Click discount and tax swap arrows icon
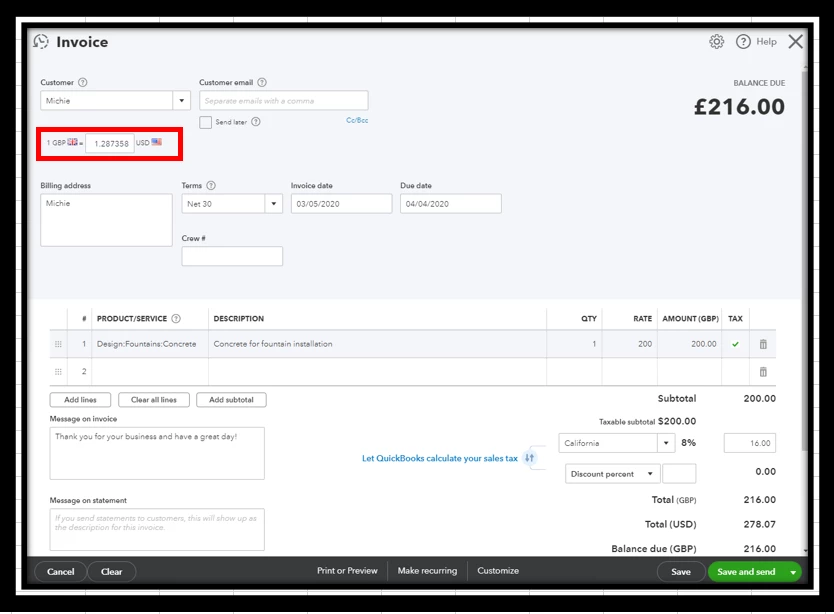Screen dimensions: 834x614 (x=529, y=458)
